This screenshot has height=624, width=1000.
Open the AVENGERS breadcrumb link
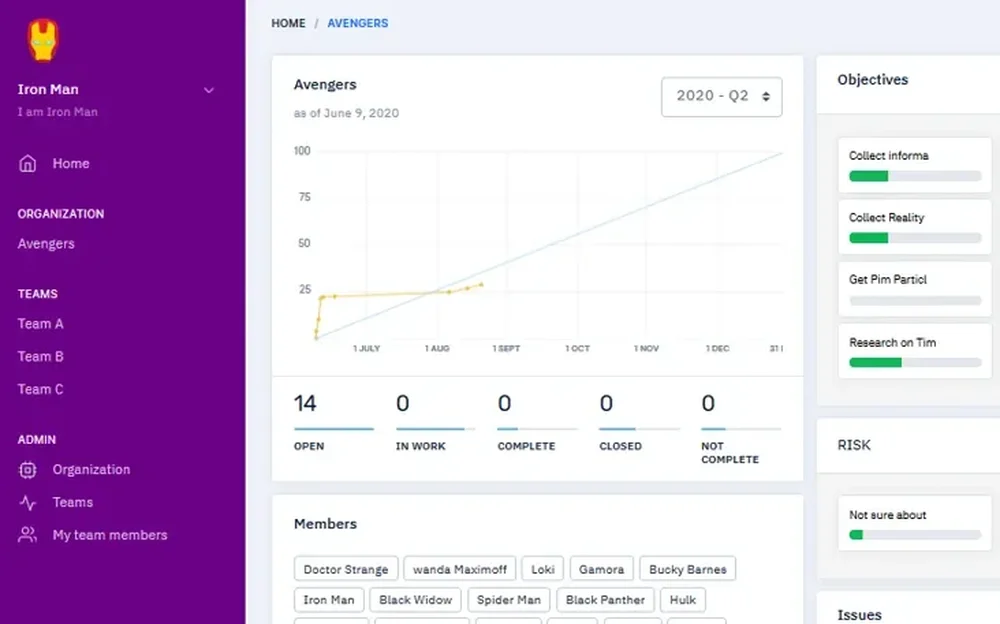pyautogui.click(x=357, y=23)
